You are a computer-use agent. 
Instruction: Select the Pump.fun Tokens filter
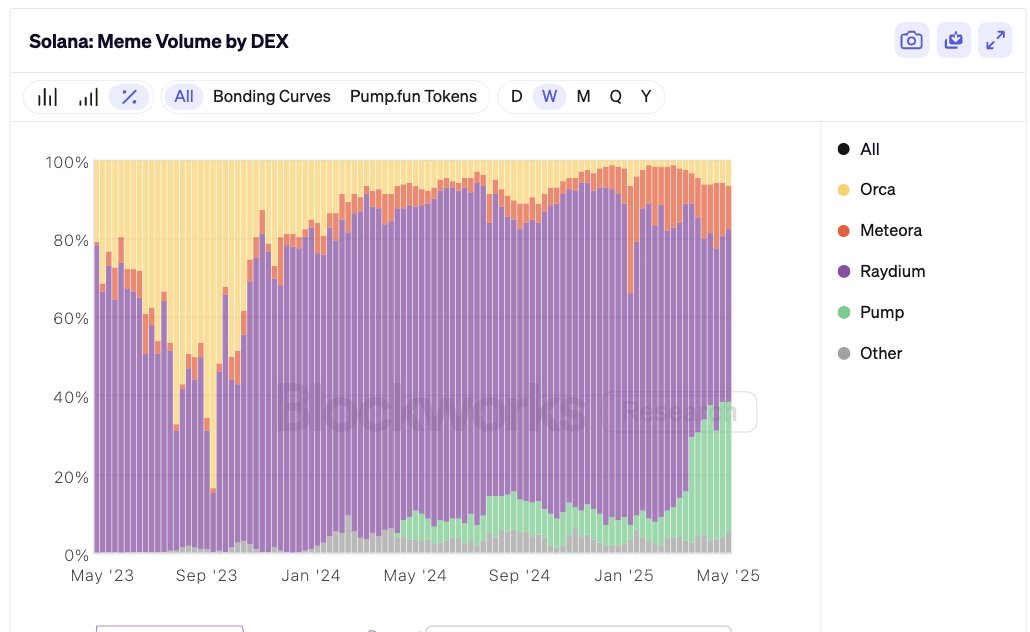tap(413, 97)
